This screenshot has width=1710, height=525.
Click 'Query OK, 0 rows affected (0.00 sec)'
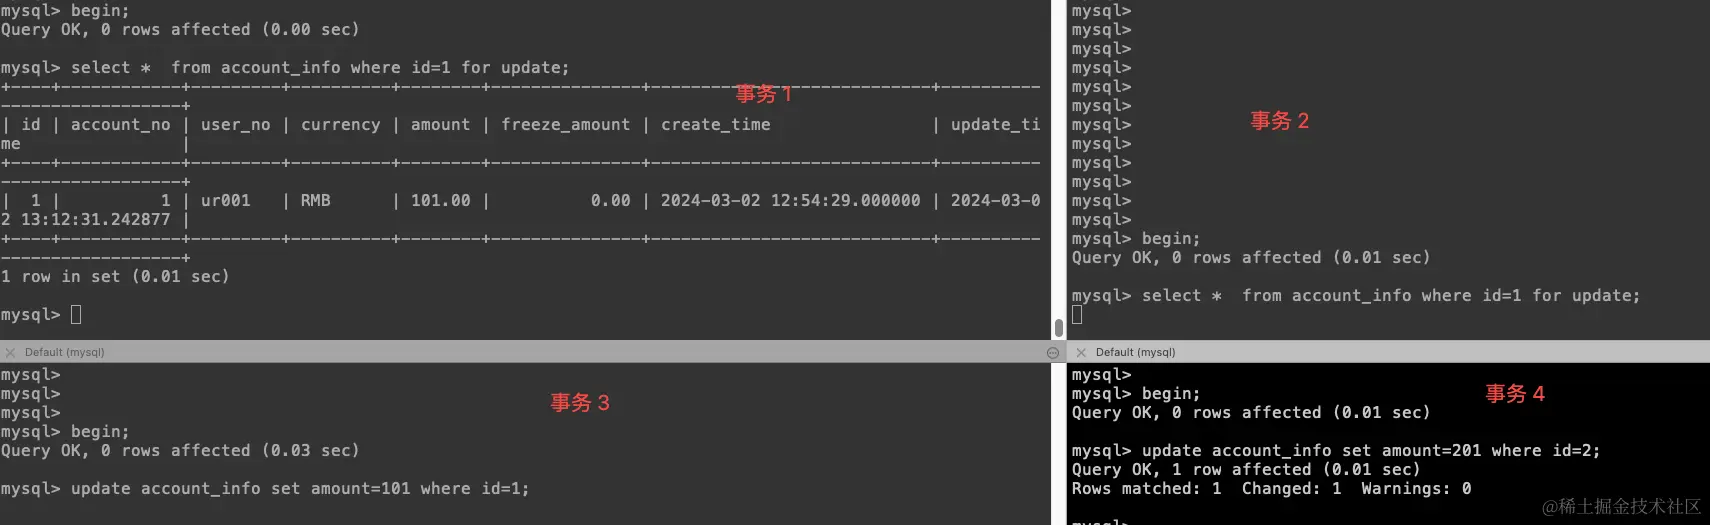click(x=180, y=30)
